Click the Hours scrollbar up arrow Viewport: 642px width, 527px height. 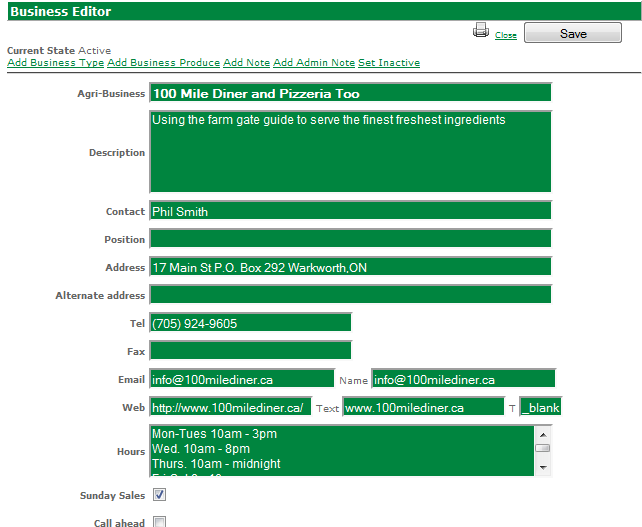click(x=543, y=435)
